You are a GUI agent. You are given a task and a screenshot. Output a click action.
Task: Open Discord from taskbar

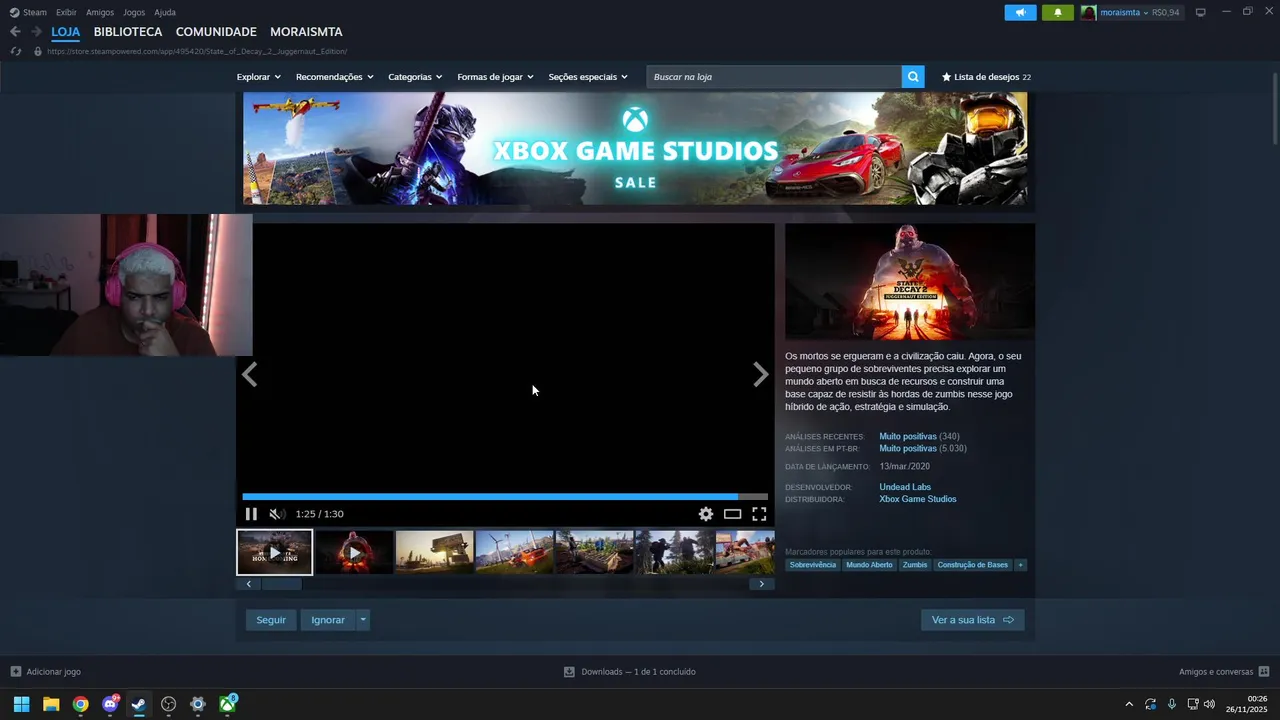tap(110, 704)
